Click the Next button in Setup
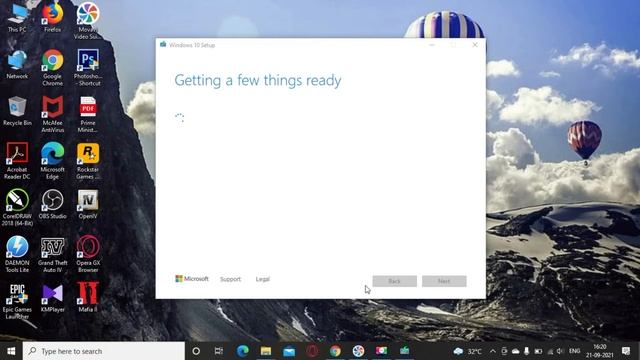640x360 pixels. pos(444,281)
